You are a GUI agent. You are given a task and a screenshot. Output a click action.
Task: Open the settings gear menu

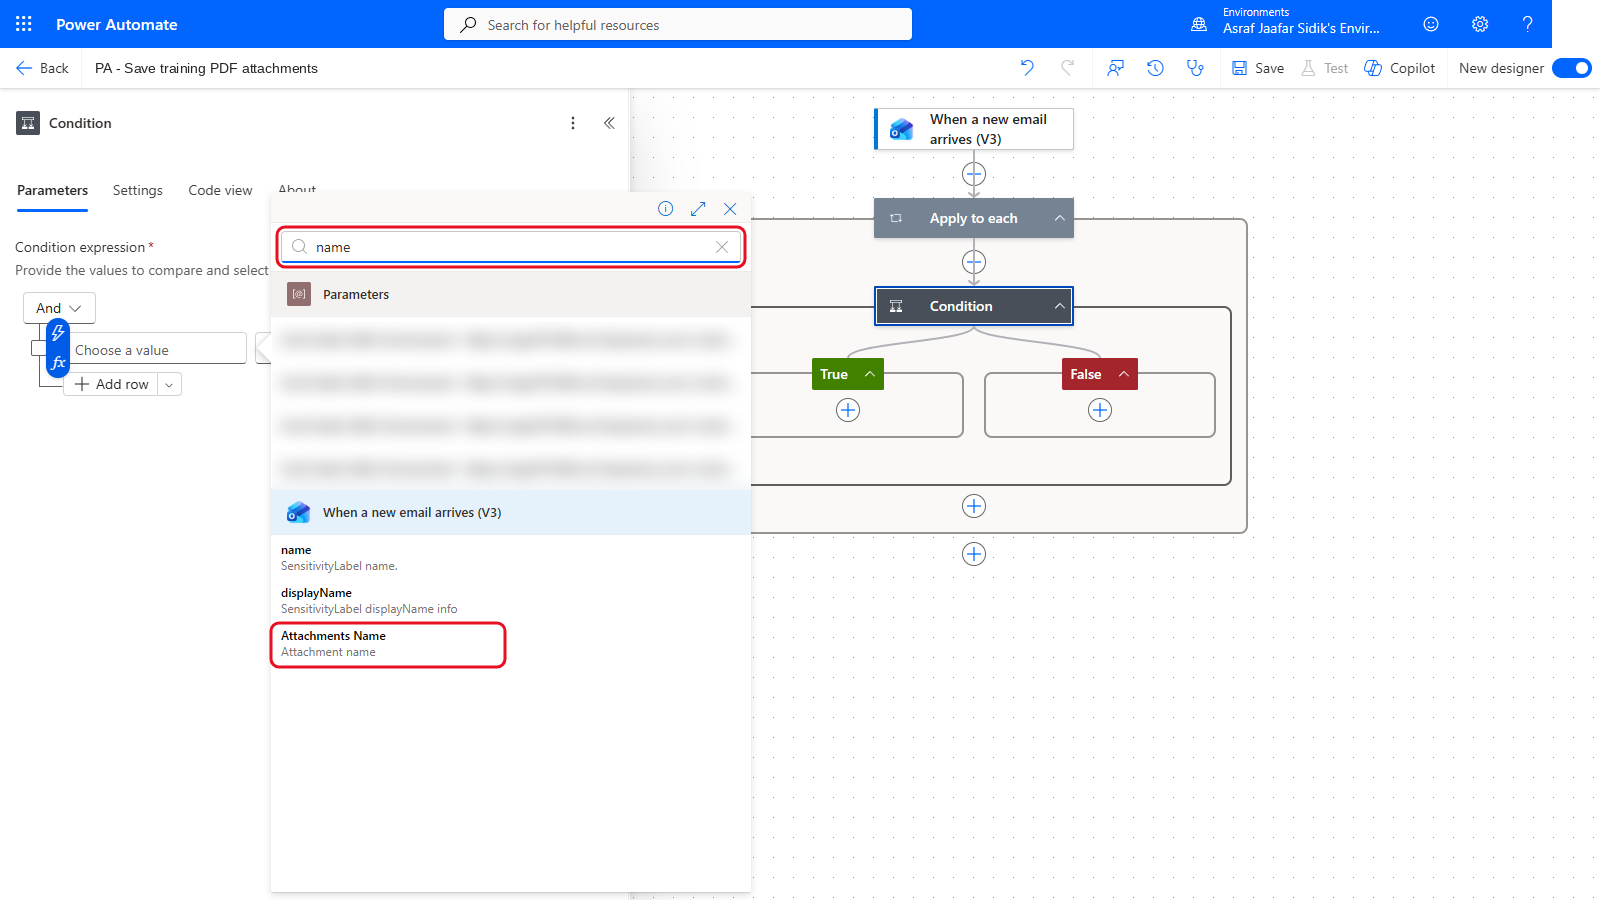click(1480, 24)
